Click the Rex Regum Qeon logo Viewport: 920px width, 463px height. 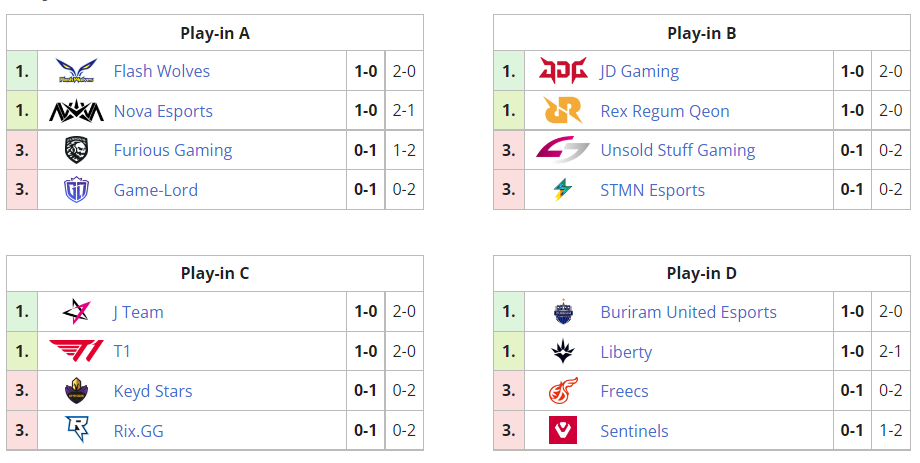pyautogui.click(x=563, y=111)
